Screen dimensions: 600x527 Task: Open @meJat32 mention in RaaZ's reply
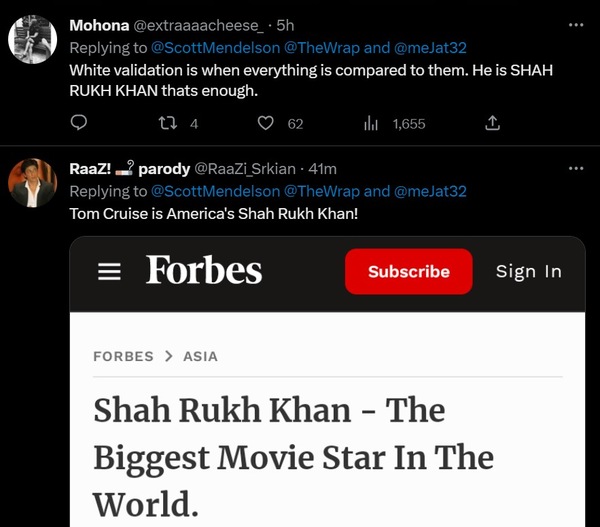click(431, 191)
